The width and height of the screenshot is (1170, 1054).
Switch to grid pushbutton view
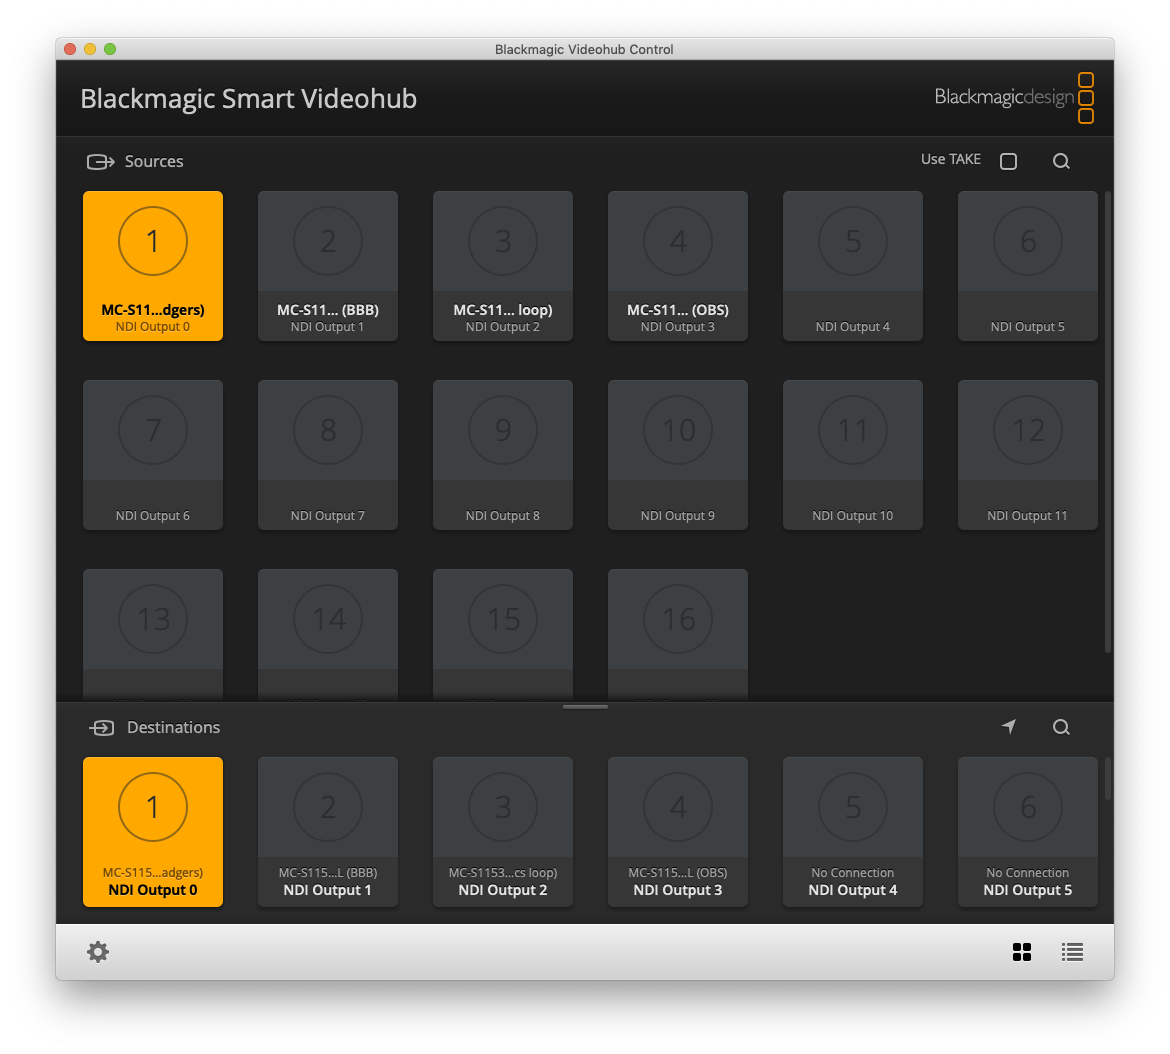tap(1022, 952)
